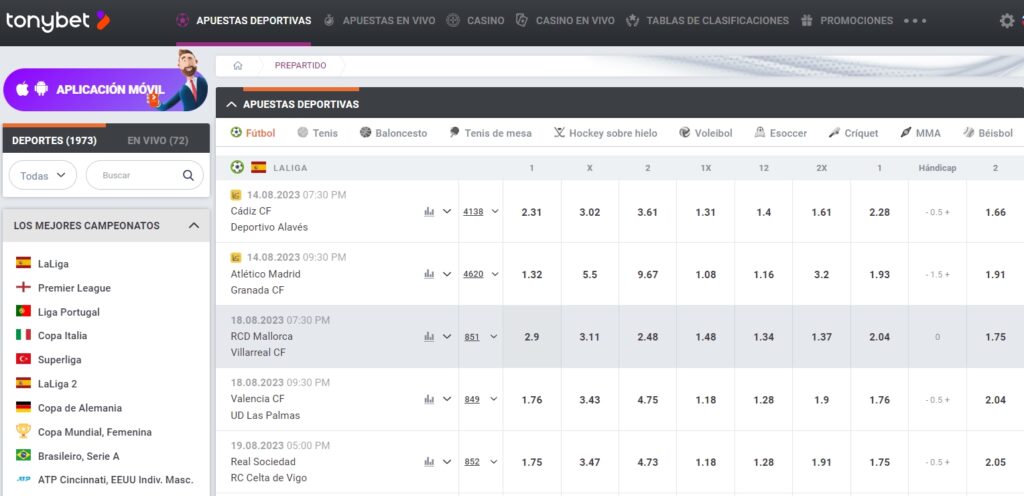Click the ATP icon for ATP Cincinnati

pyautogui.click(x=24, y=479)
